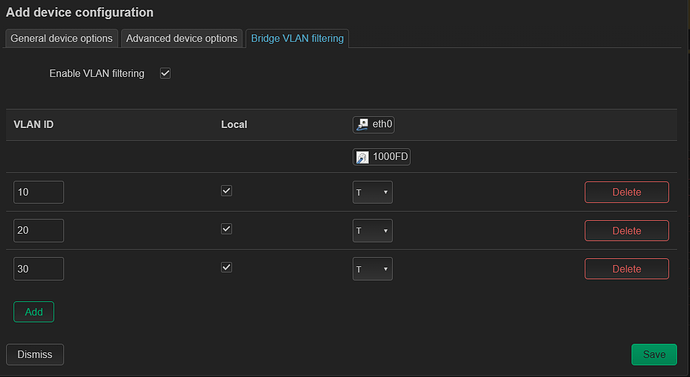This screenshot has height=377, width=690.
Task: Click the eth0 network port icon
Action: [x=362, y=124]
